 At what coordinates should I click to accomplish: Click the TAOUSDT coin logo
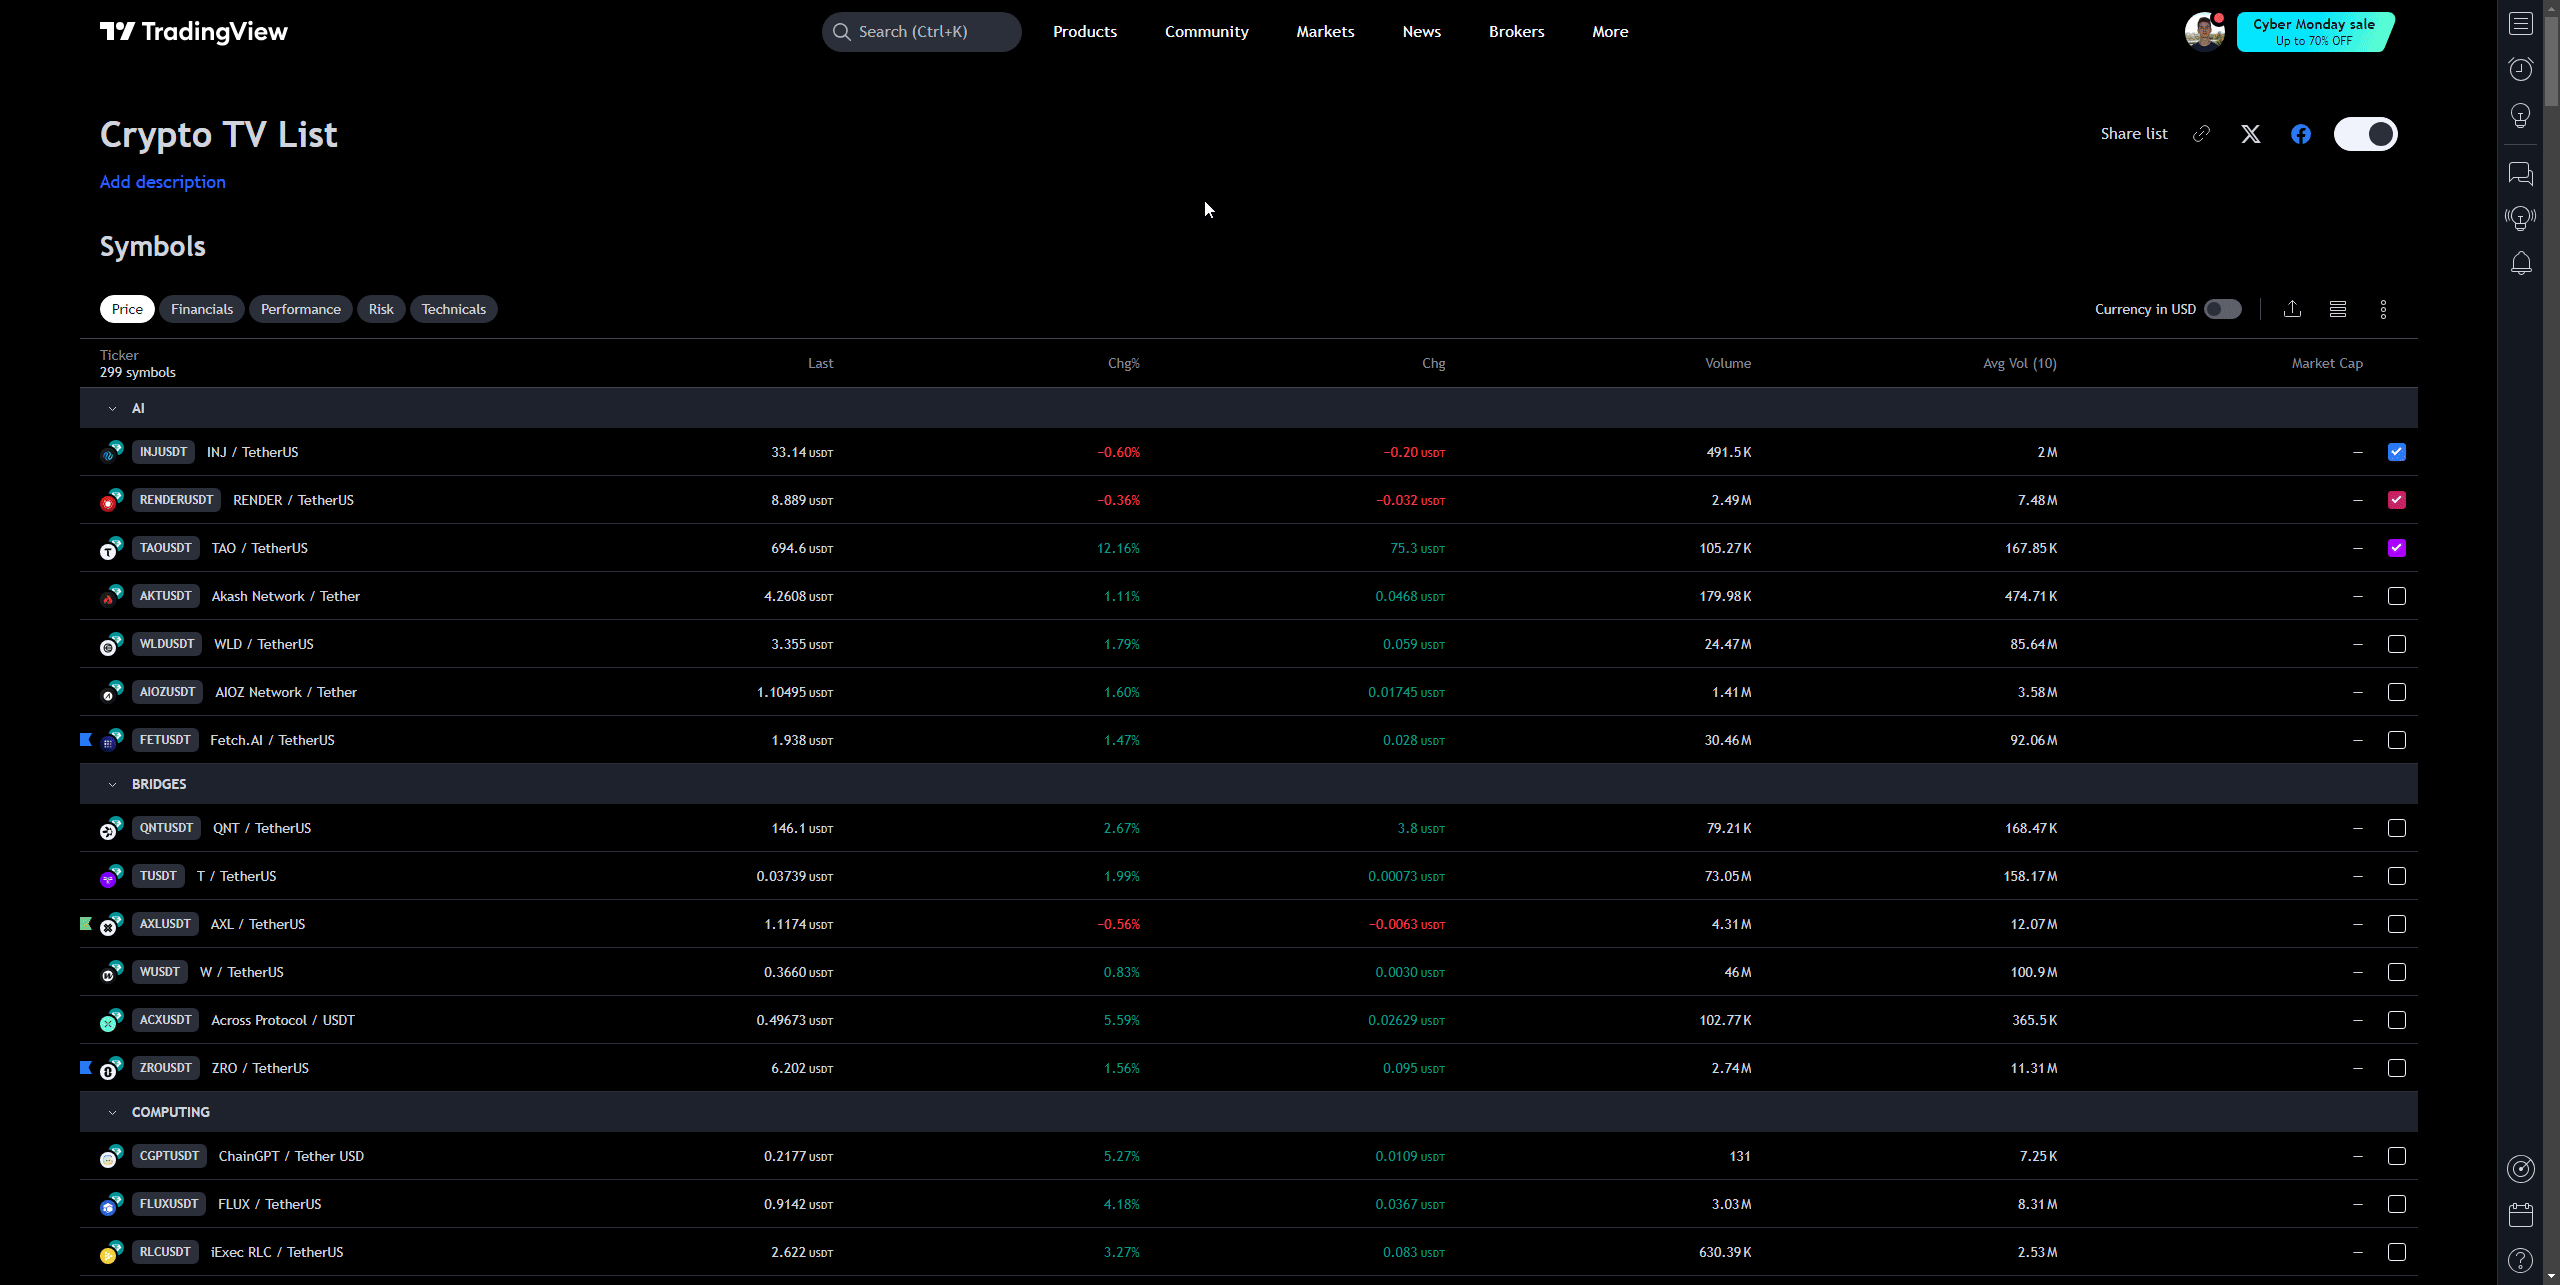pos(111,548)
